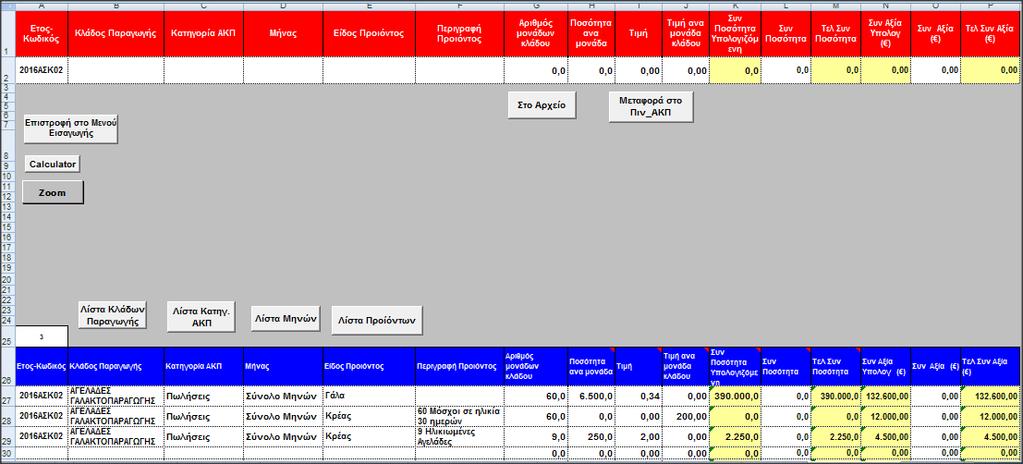Select 12.000,00 under Τελ Συν Αξία in row 28
The width and height of the screenshot is (1023, 464).
coord(989,416)
